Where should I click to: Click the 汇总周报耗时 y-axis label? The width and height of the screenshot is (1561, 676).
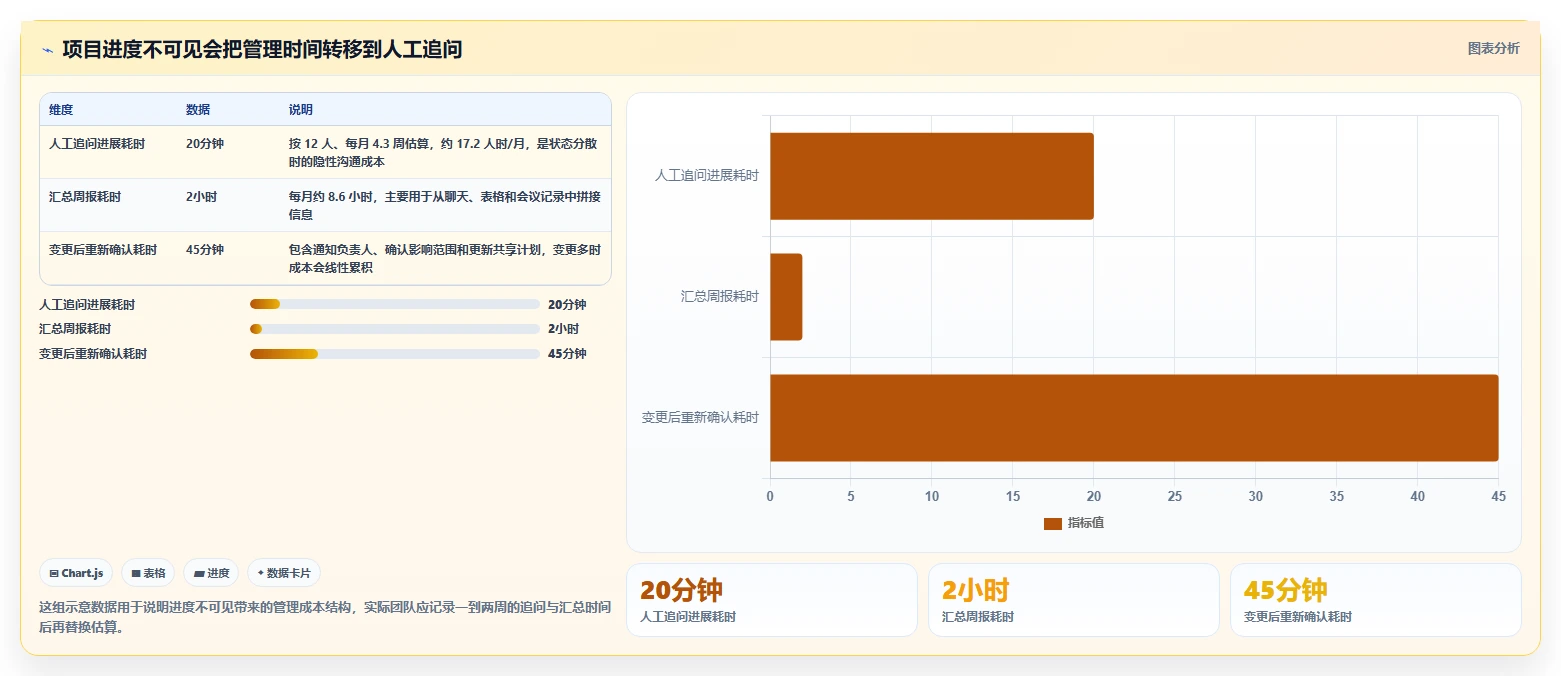(720, 297)
